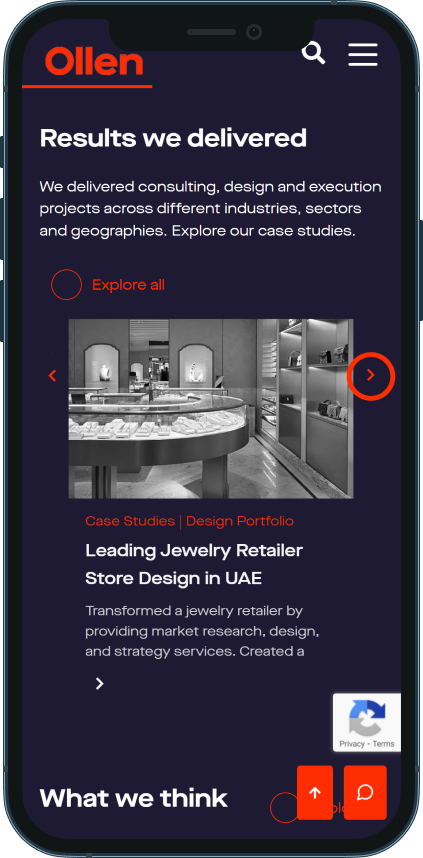Follow the Explore all link
This screenshot has width=423, height=858.
pyautogui.click(x=128, y=285)
